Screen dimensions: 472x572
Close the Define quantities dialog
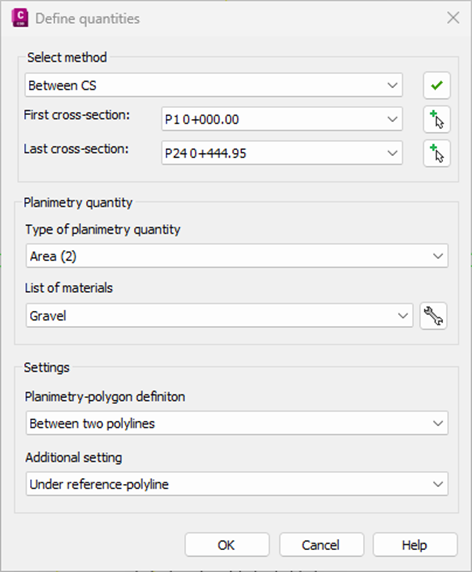(453, 18)
